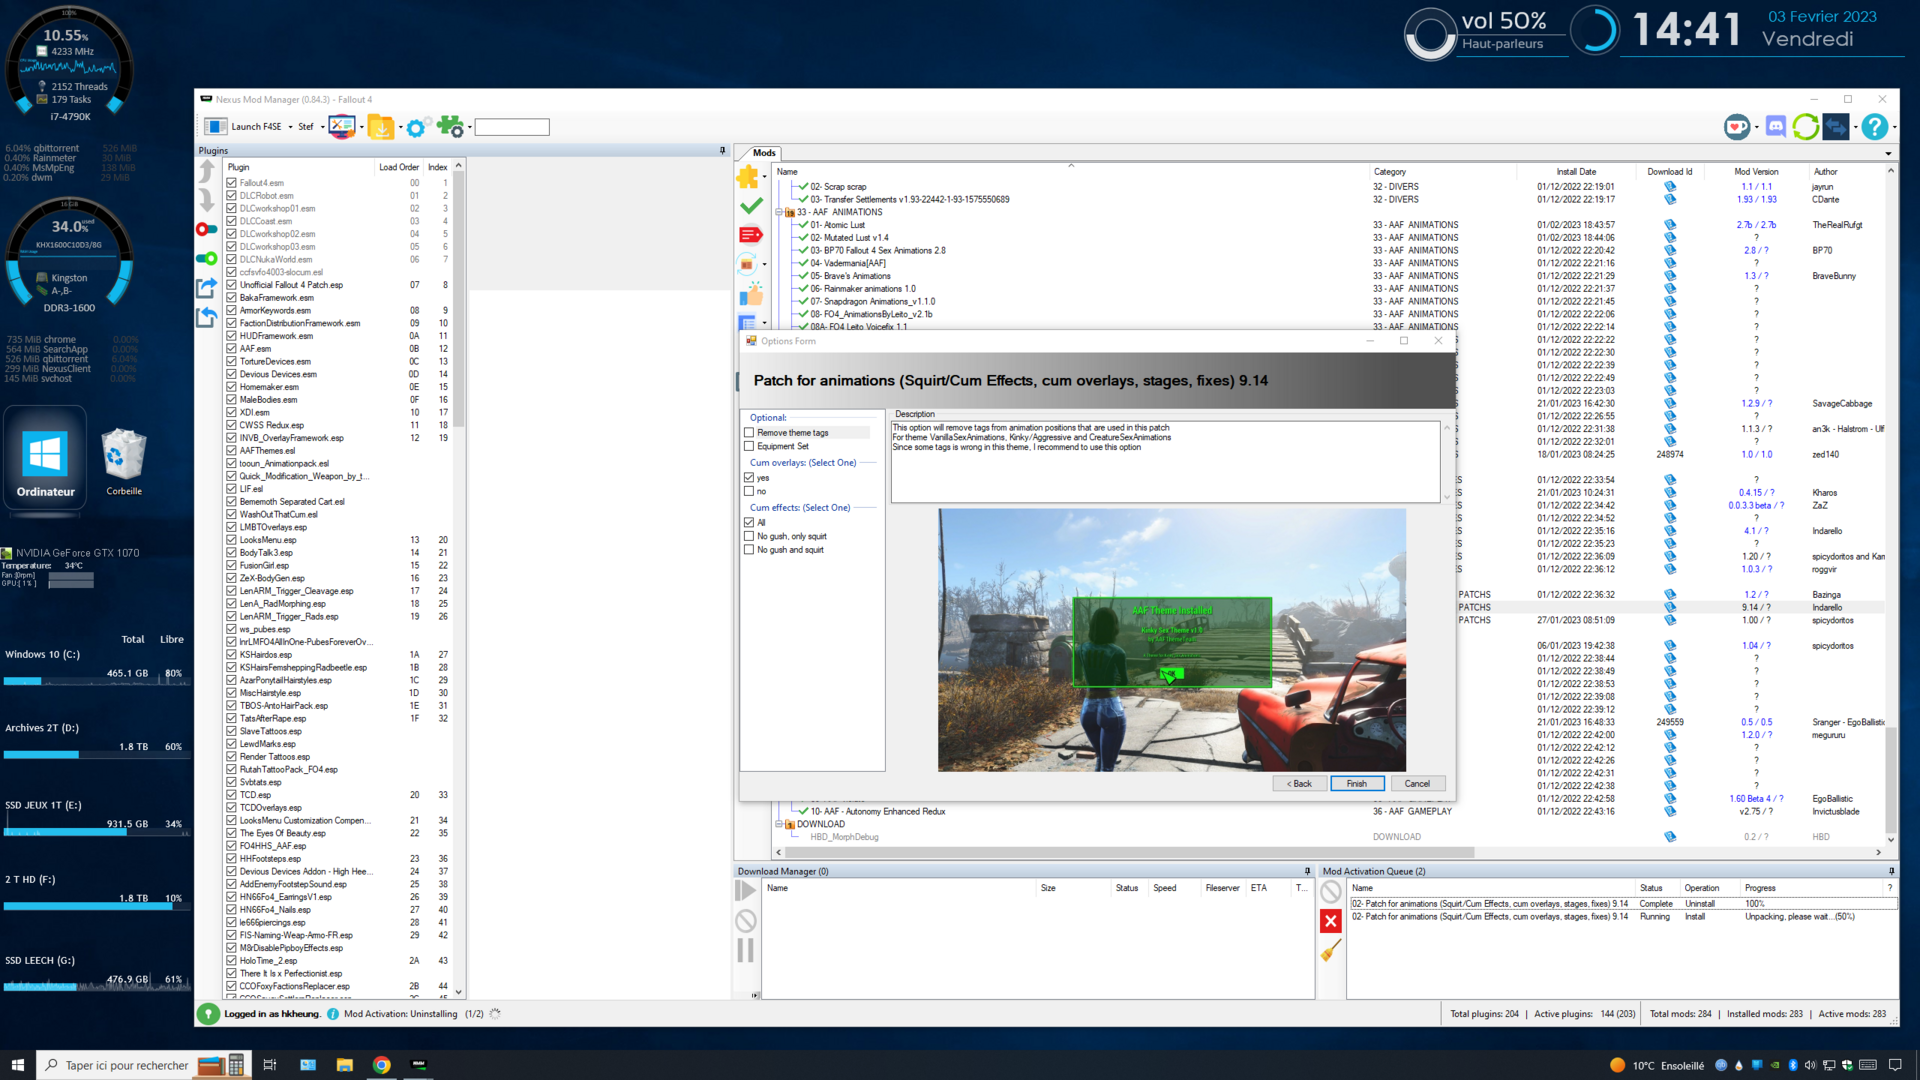The height and width of the screenshot is (1080, 1920).
Task: Sort mods by Install Date column header
Action: (1576, 172)
